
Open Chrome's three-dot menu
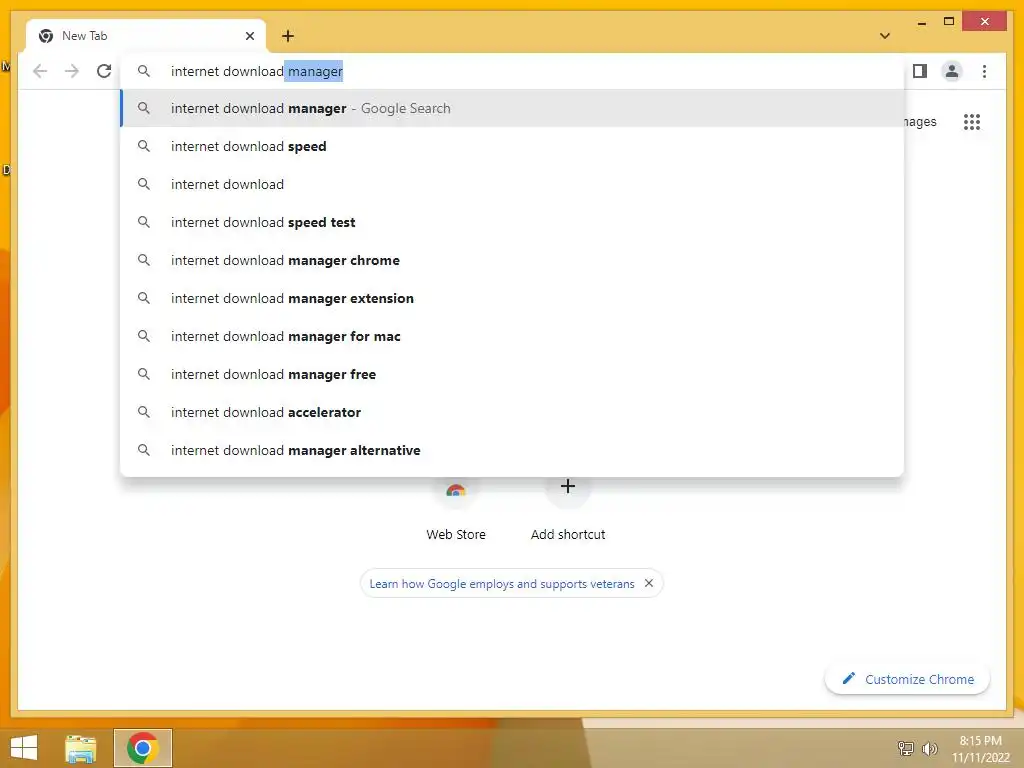point(984,71)
